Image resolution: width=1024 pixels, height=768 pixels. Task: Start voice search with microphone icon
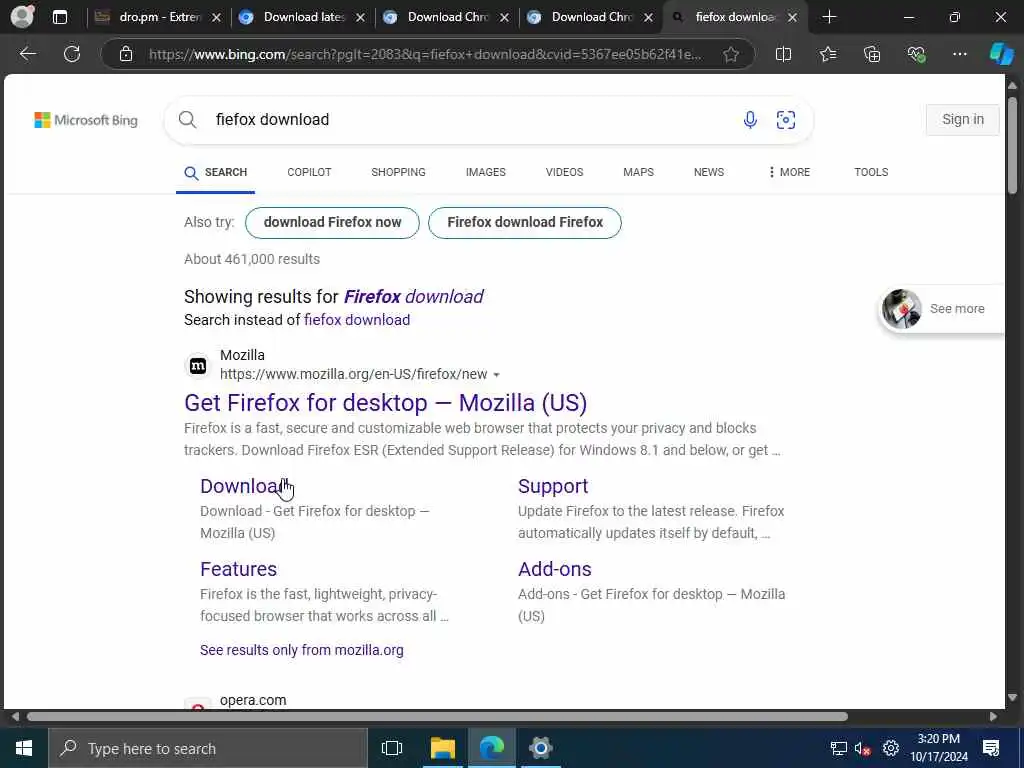[750, 120]
